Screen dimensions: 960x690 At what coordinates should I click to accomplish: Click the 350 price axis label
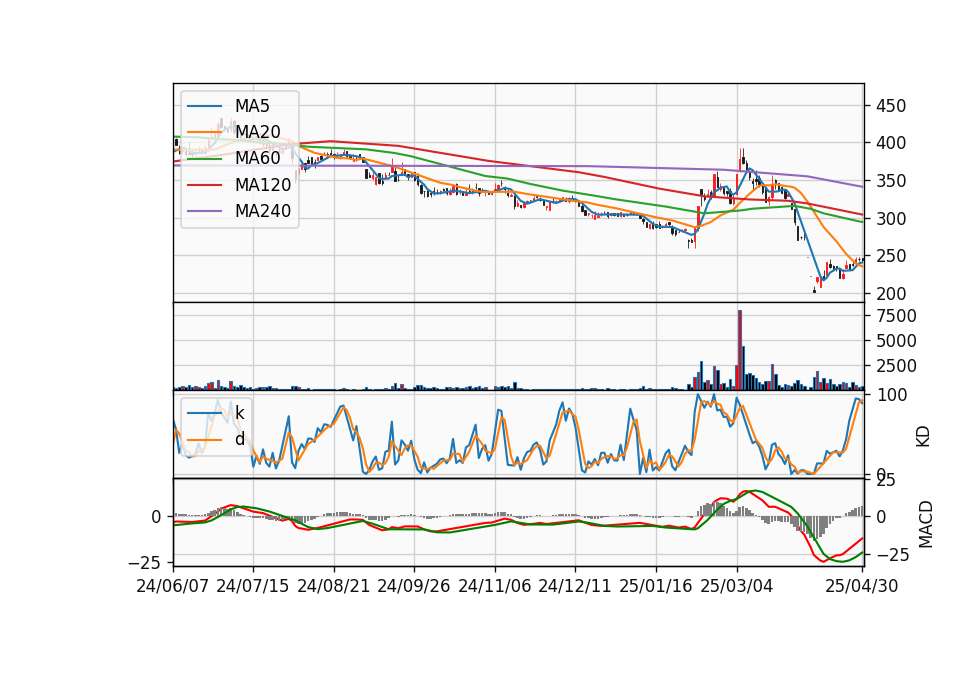[891, 181]
